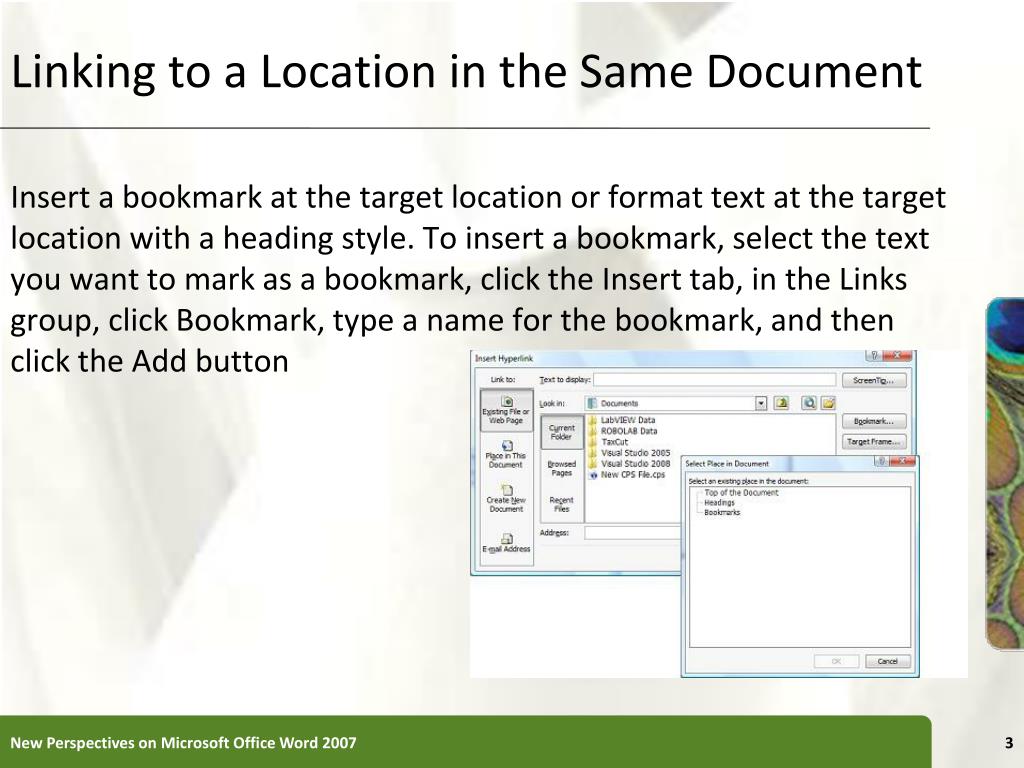The width and height of the screenshot is (1024, 768).
Task: Click the Browse the Web icon
Action: [809, 403]
